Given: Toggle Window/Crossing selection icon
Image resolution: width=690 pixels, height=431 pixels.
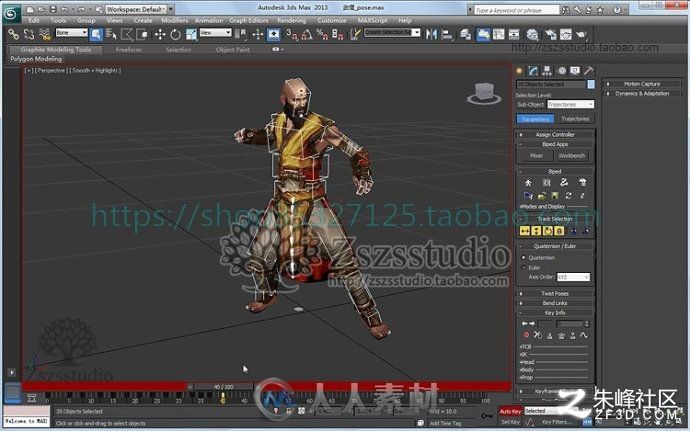Looking at the screenshot, I should (x=142, y=34).
